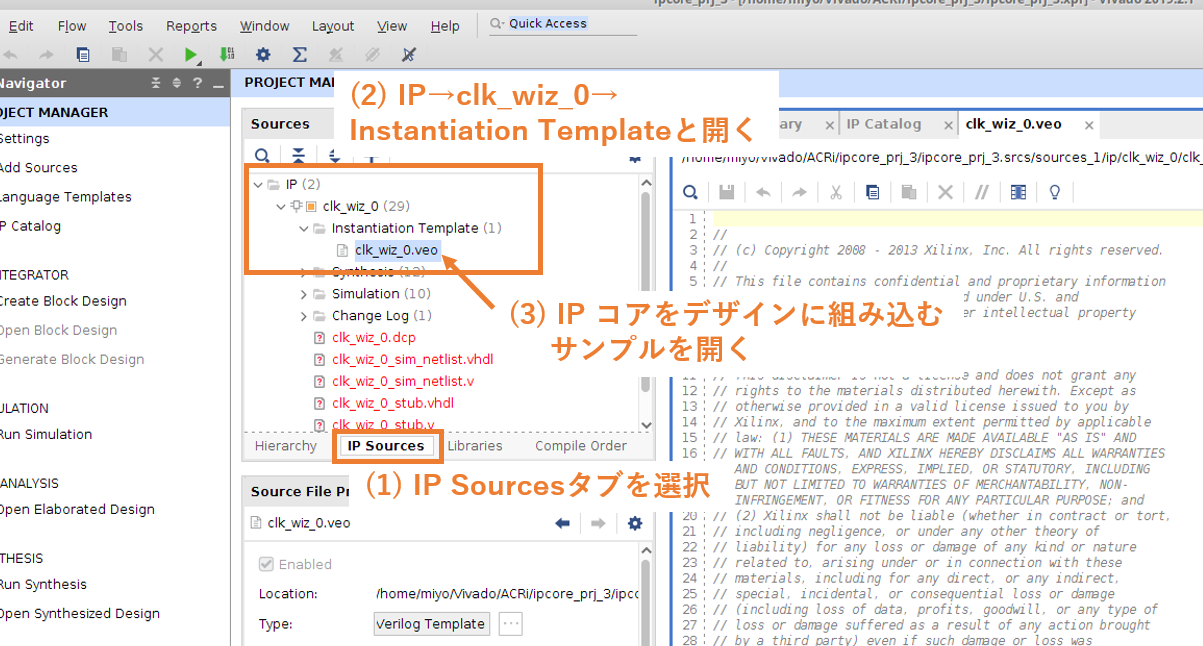
Task: Click the ellipsis button beside Verilog Template
Action: coord(511,624)
